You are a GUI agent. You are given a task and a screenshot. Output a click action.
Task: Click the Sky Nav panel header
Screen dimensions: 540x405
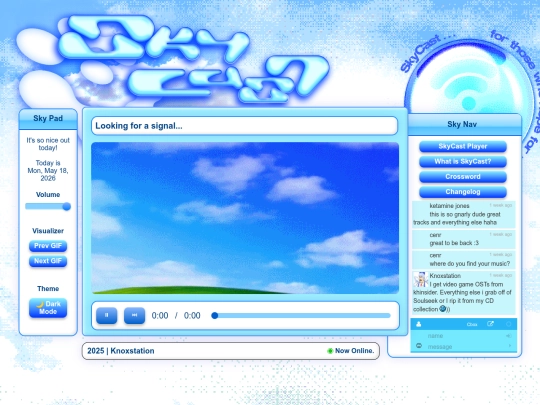click(464, 124)
